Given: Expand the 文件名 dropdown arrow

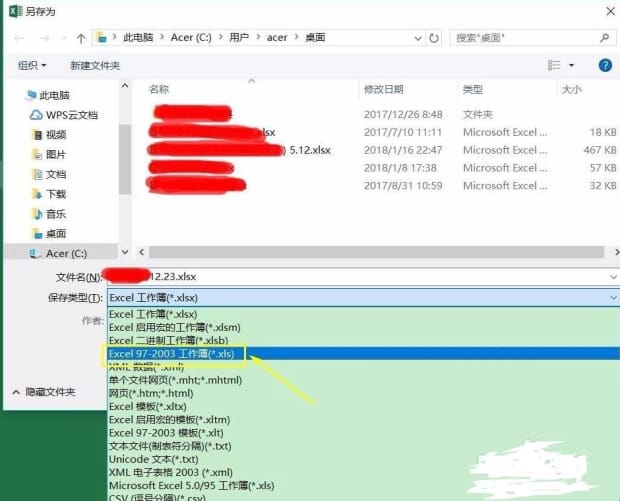Looking at the screenshot, I should (613, 277).
